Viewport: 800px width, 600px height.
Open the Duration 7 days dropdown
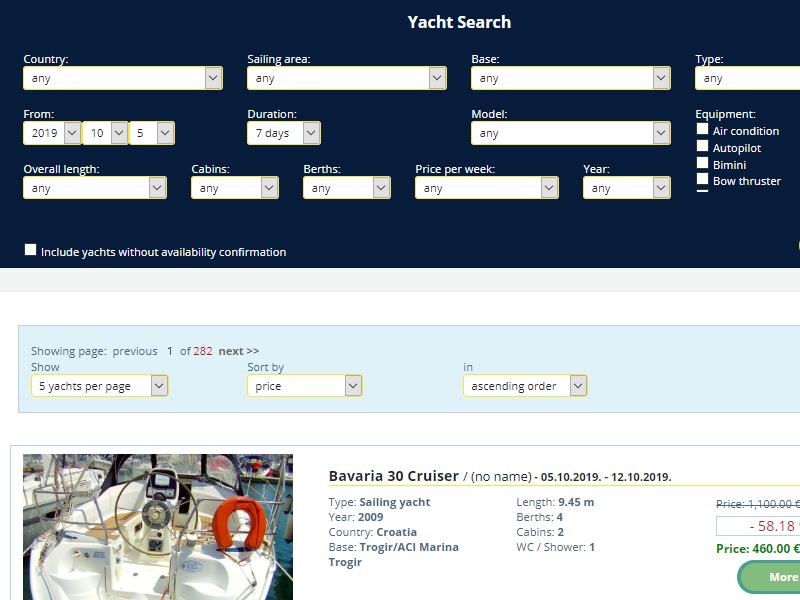[x=284, y=133]
